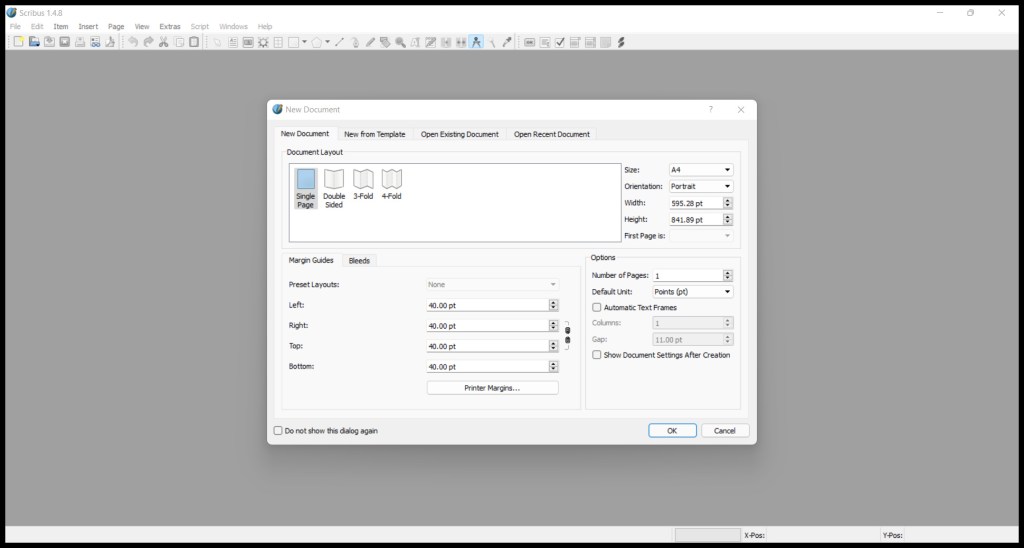The width and height of the screenshot is (1024, 548).
Task: Switch to the Bleeds tab
Action: pos(359,260)
